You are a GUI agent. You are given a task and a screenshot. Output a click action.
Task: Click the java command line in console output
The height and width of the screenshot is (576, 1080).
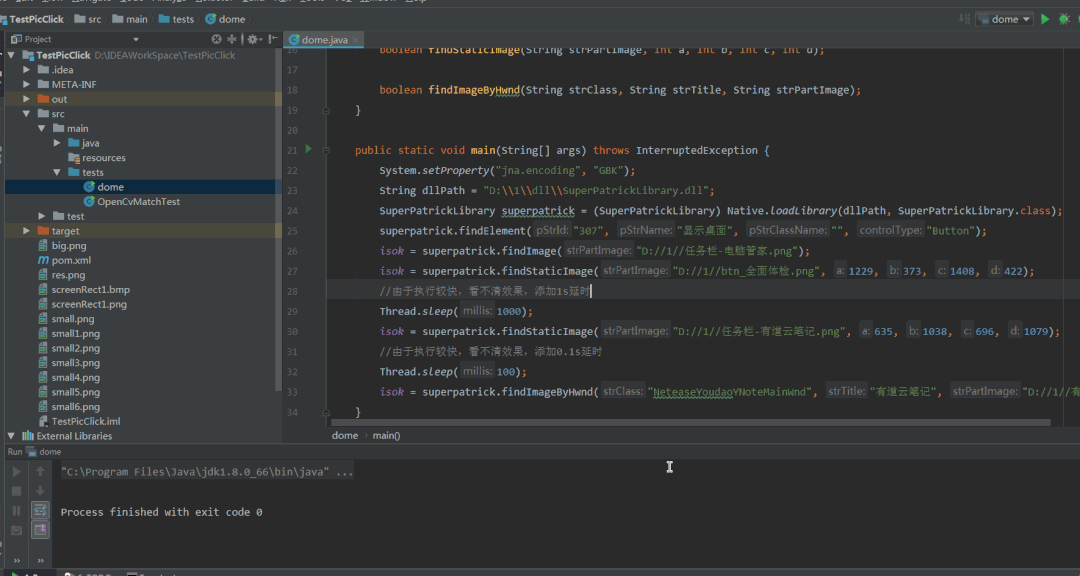(x=207, y=472)
